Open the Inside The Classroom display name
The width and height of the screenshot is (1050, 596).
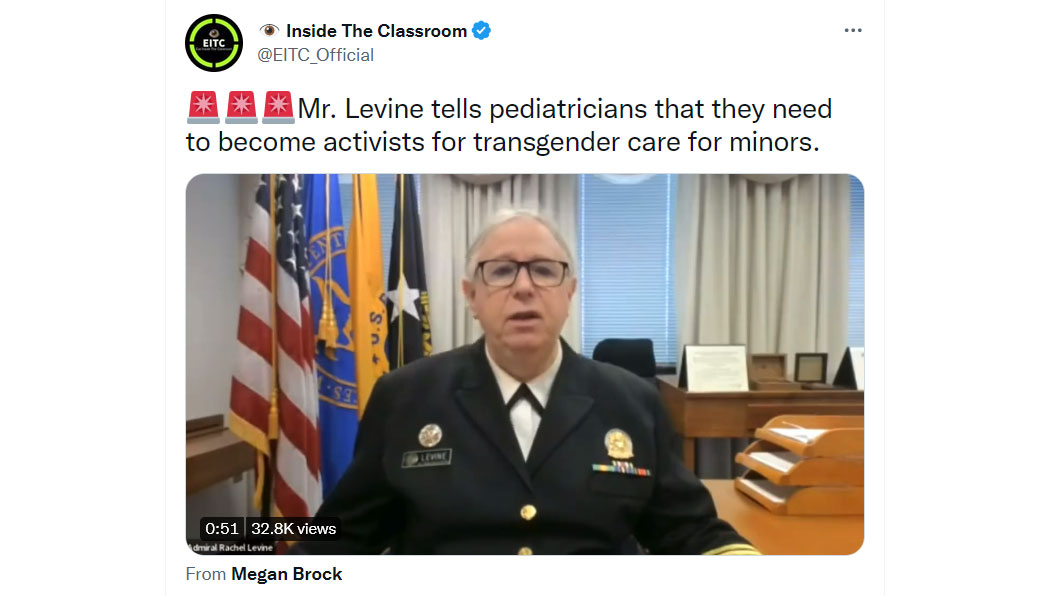tap(376, 31)
